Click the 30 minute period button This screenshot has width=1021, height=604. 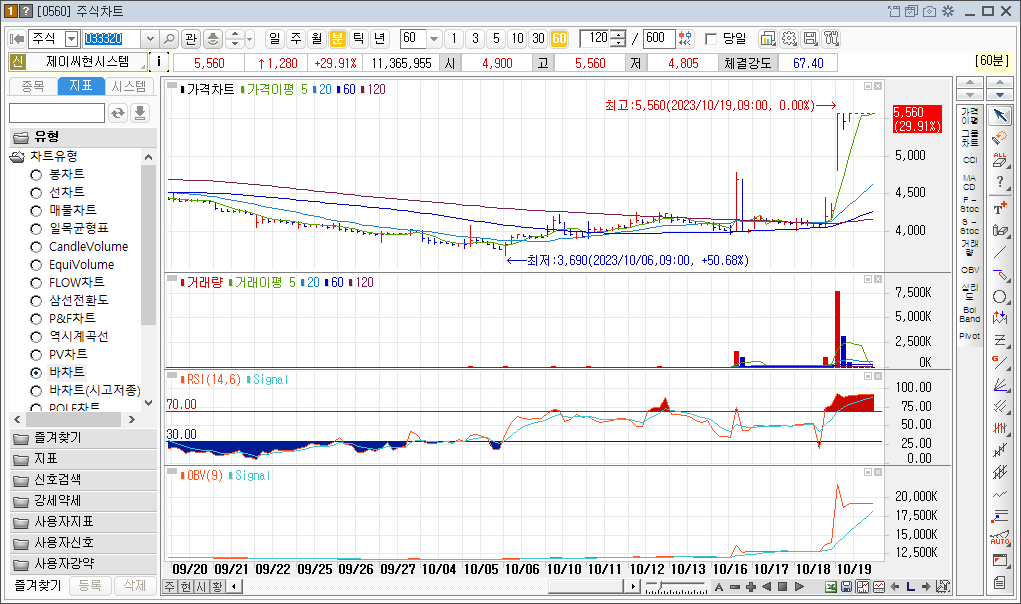tap(538, 38)
